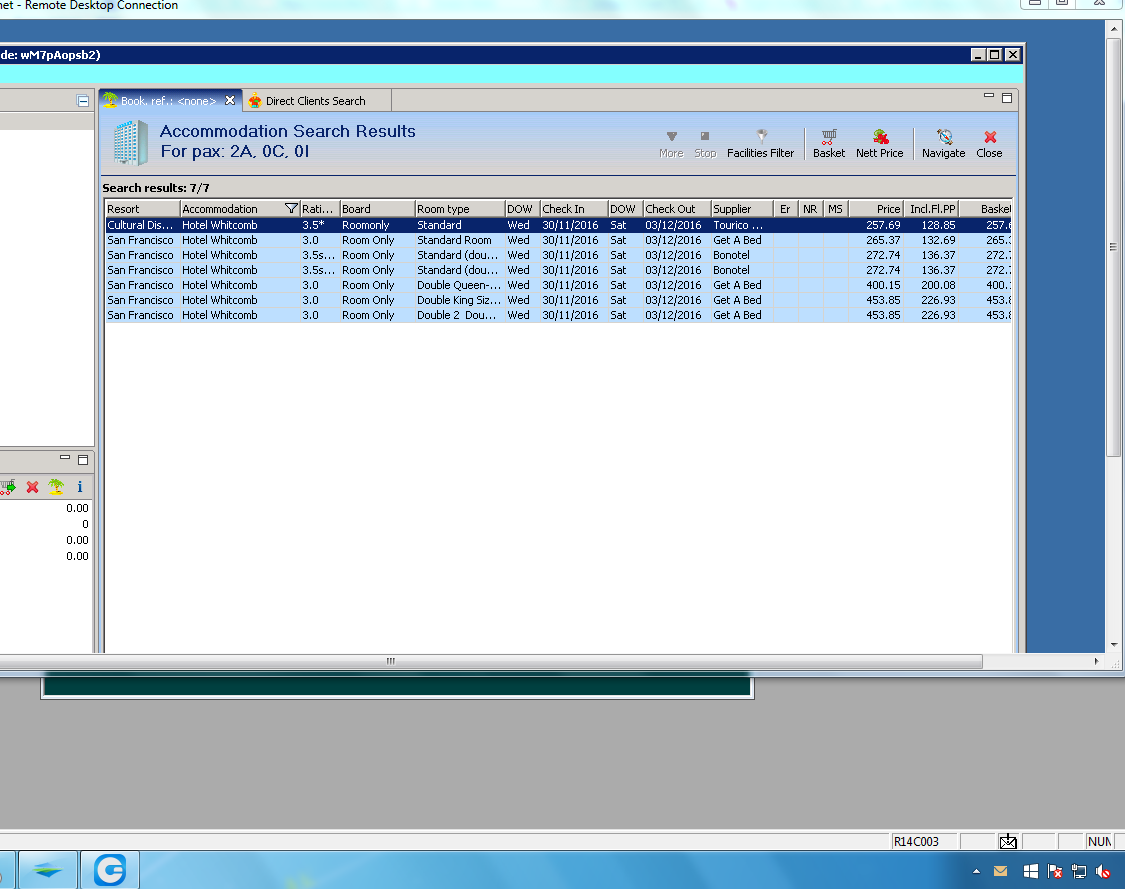Click the Windows logo tray icon
Viewport: 1125px width, 889px height.
click(x=1030, y=871)
